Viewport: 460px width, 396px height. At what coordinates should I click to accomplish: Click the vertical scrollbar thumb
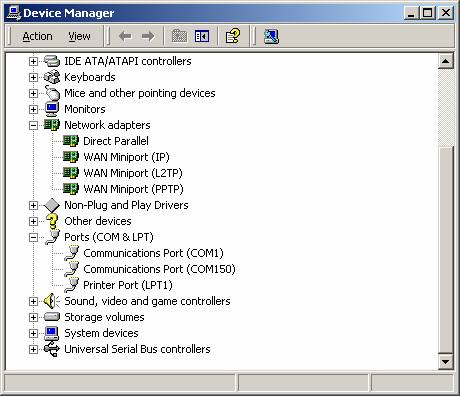[x=446, y=250]
